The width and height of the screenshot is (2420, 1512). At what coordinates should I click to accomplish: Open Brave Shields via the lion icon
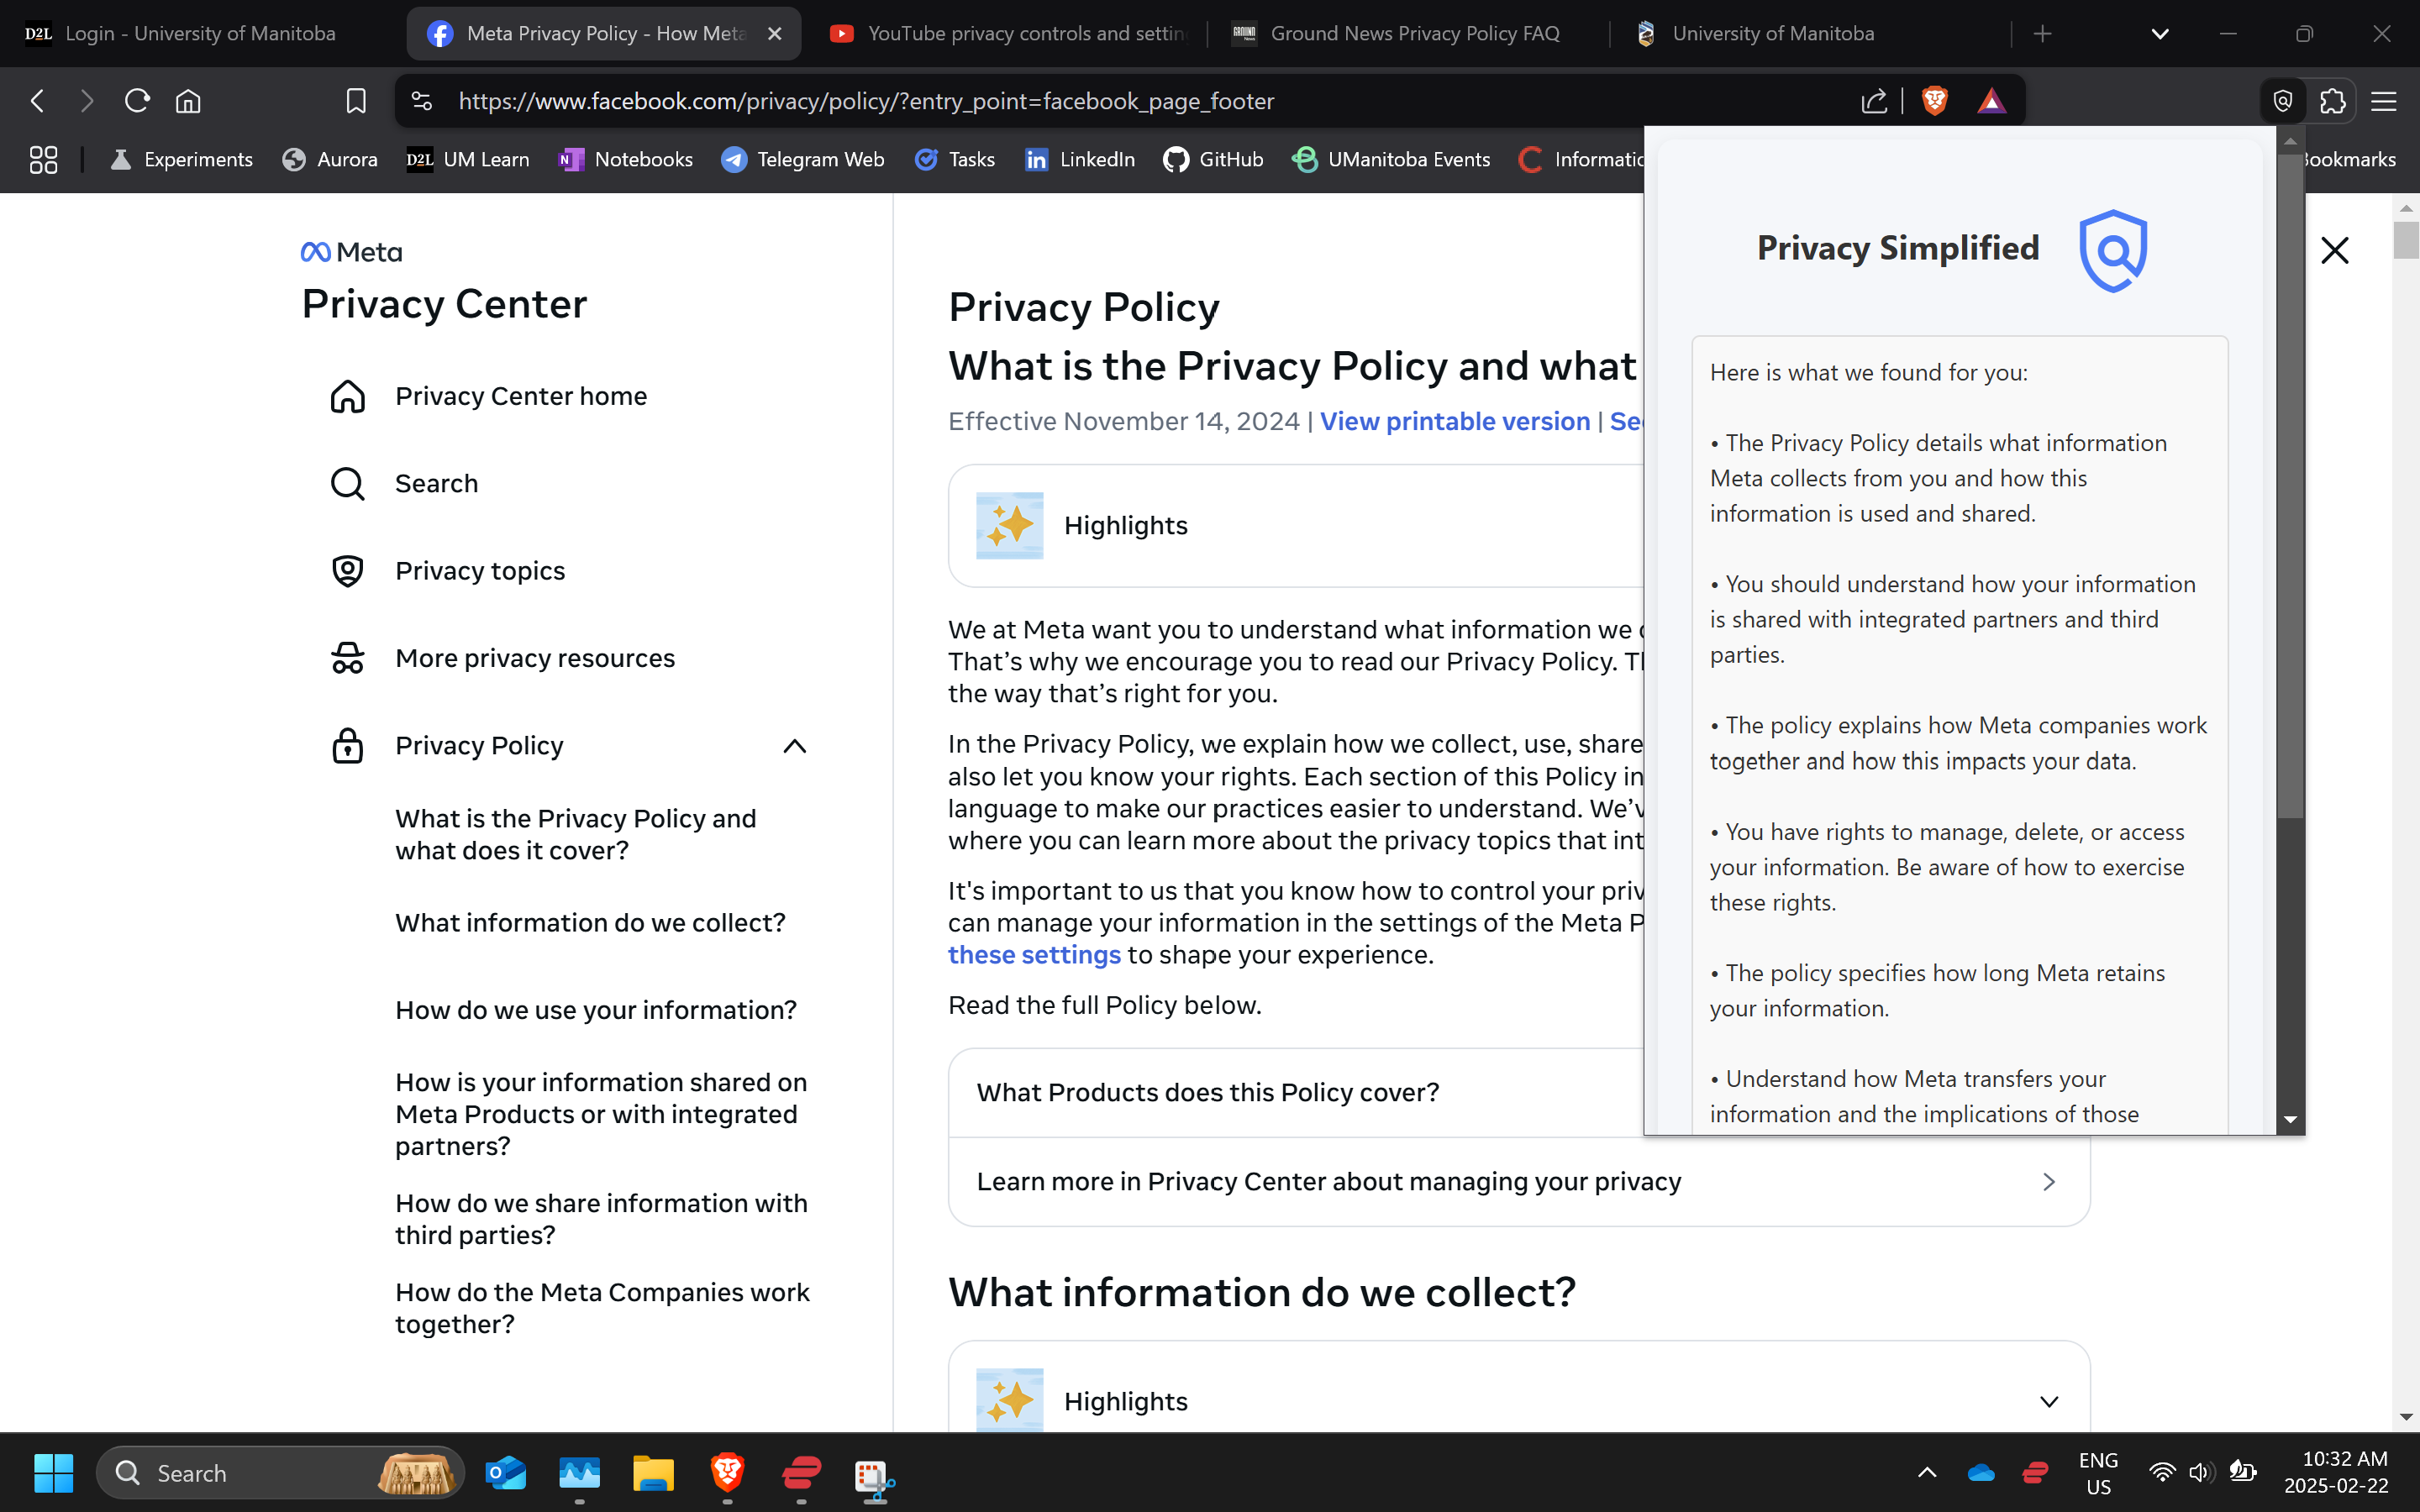tap(1935, 100)
